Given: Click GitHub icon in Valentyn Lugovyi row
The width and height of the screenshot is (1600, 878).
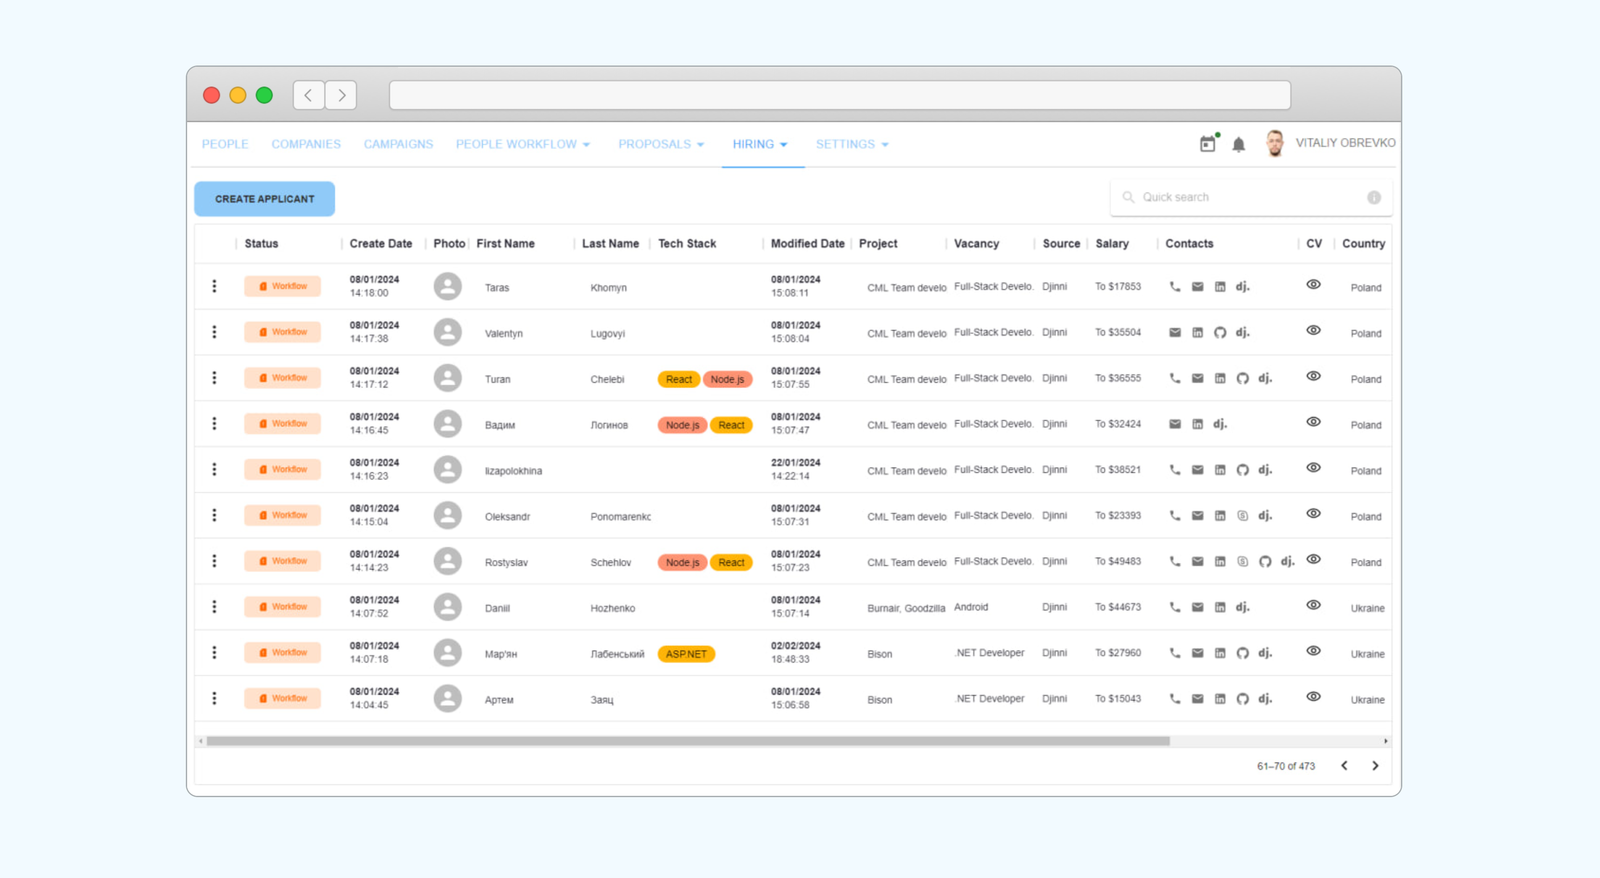Looking at the screenshot, I should point(1220,333).
